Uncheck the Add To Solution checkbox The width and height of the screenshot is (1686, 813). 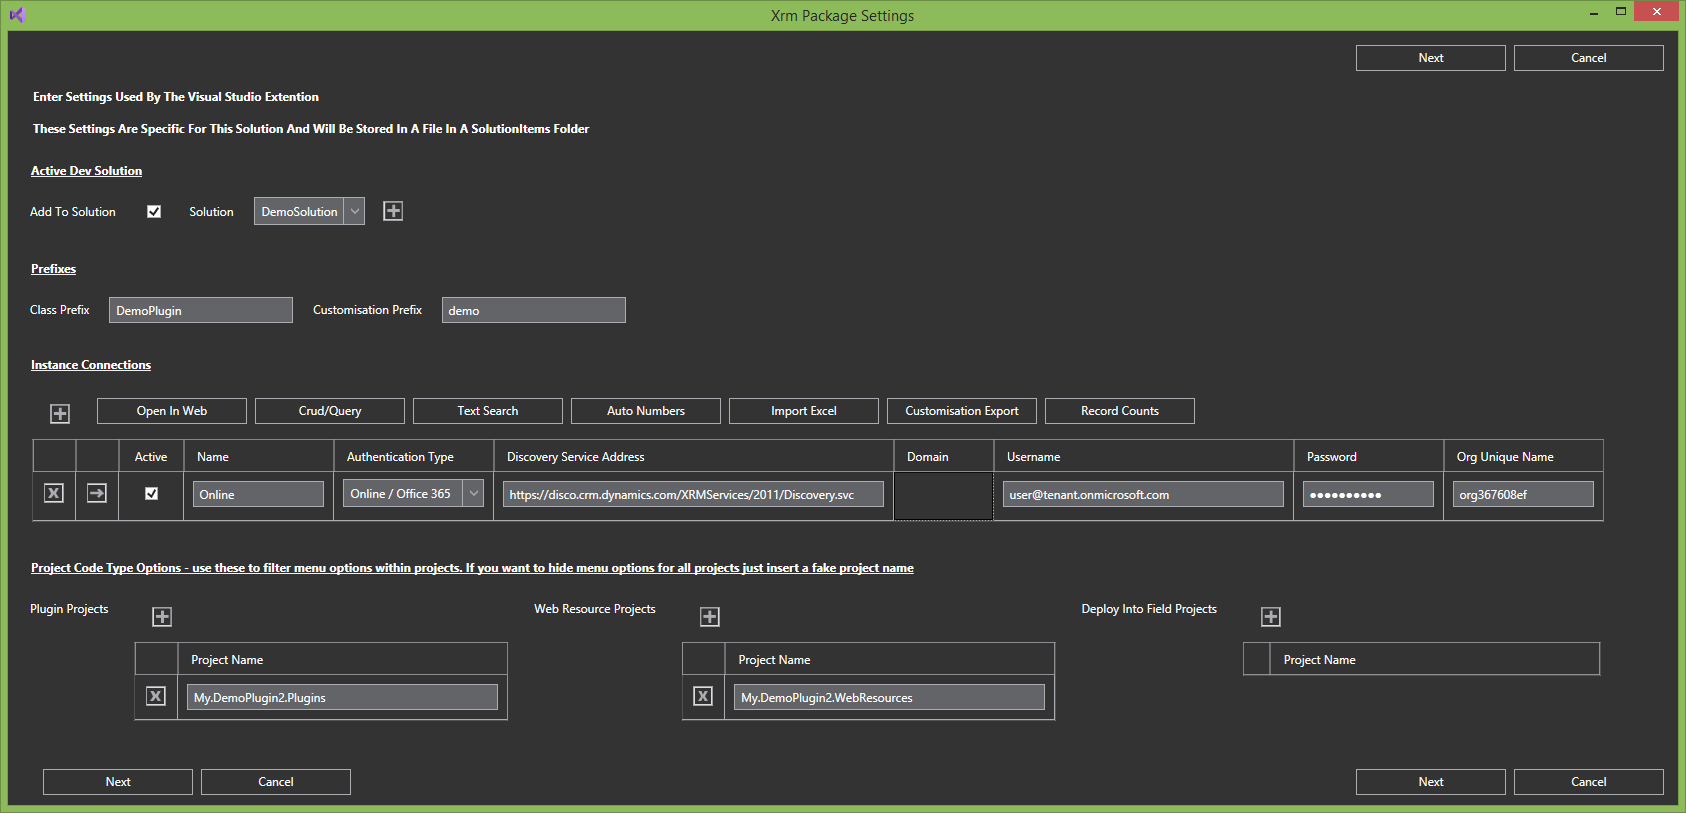(154, 211)
